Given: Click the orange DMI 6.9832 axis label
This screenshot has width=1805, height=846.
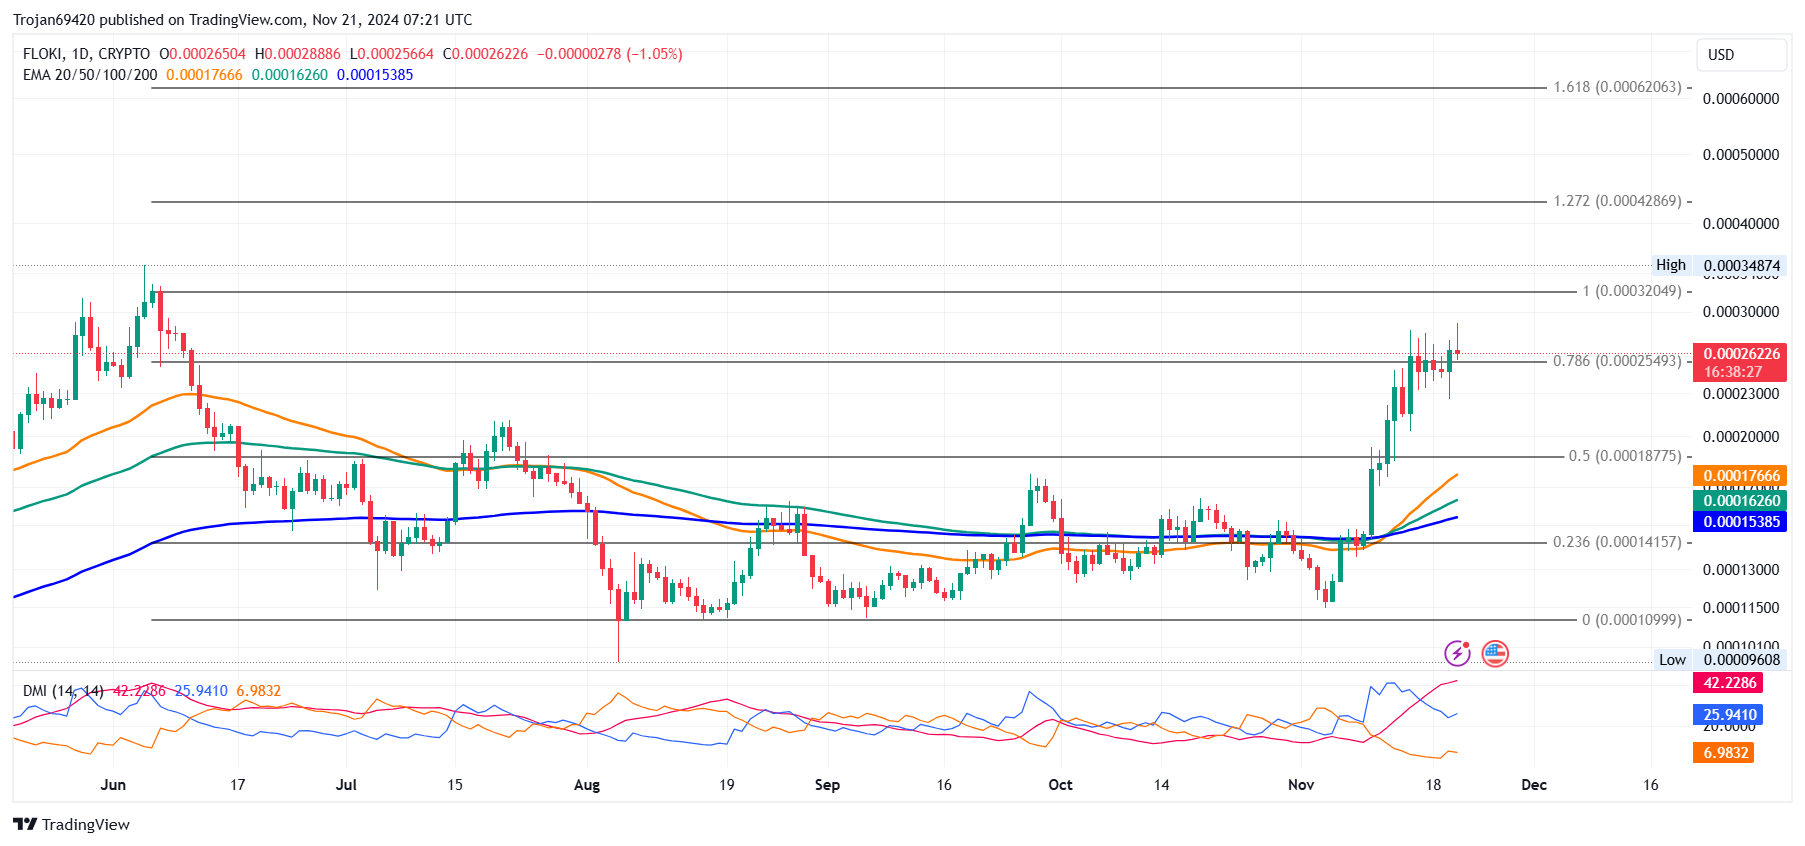Looking at the screenshot, I should [1725, 752].
